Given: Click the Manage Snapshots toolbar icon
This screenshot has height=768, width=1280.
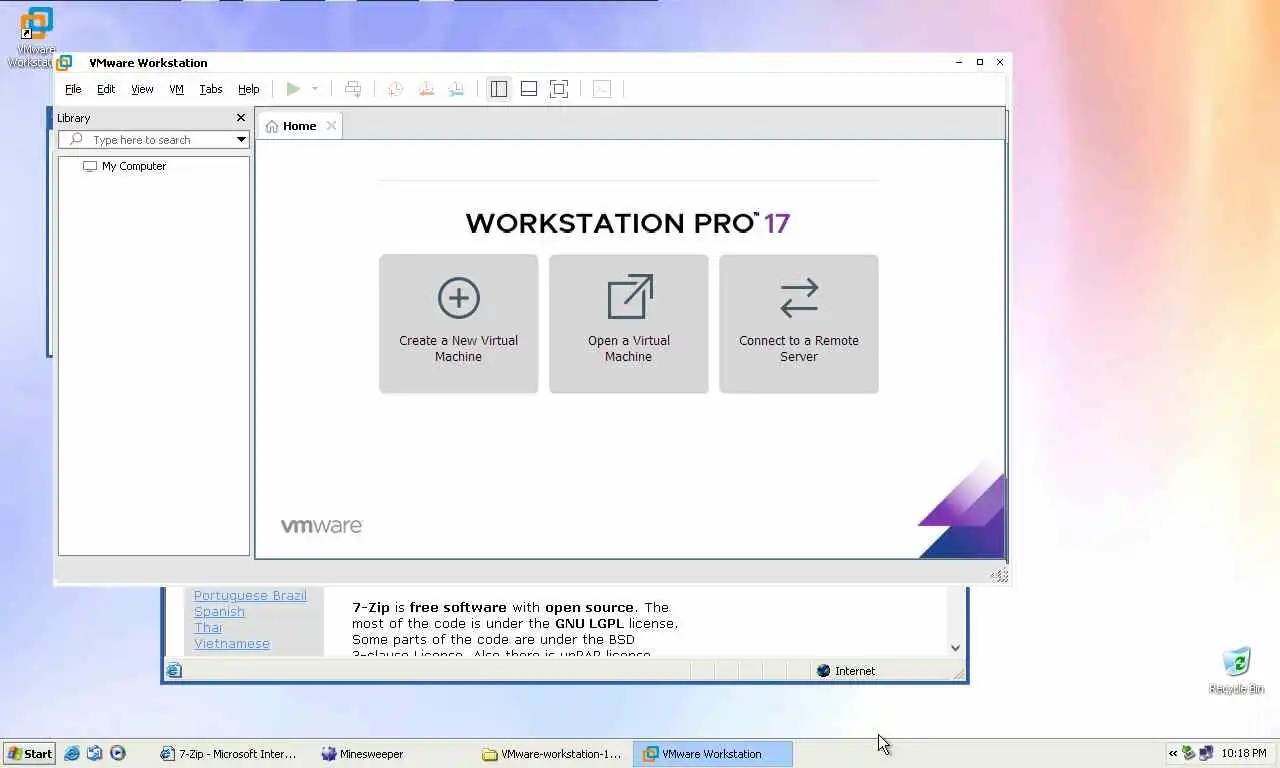Looking at the screenshot, I should point(456,89).
